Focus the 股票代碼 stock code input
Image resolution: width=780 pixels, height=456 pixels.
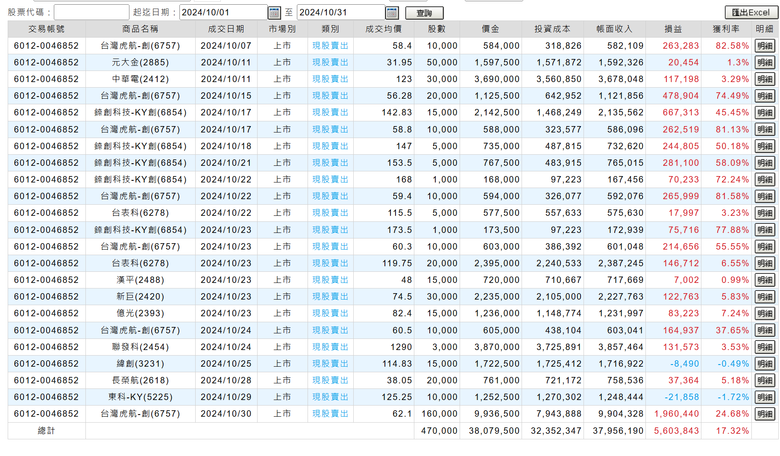click(x=91, y=12)
